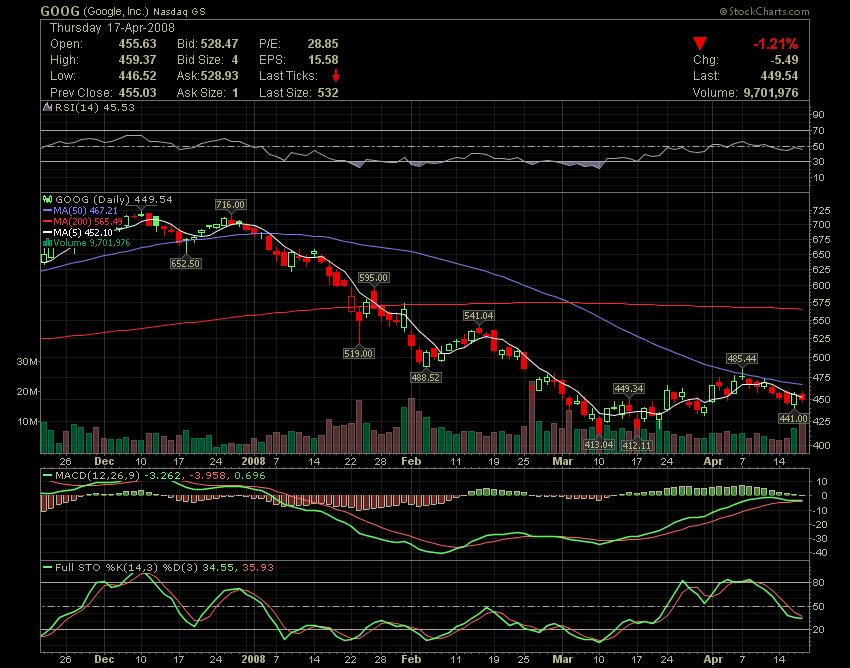Click the Prev Close value 455.03
This screenshot has width=850, height=668.
[x=138, y=93]
